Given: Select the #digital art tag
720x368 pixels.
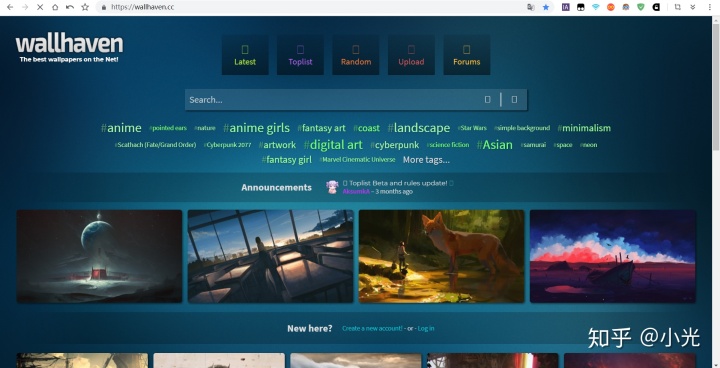Looking at the screenshot, I should (333, 145).
